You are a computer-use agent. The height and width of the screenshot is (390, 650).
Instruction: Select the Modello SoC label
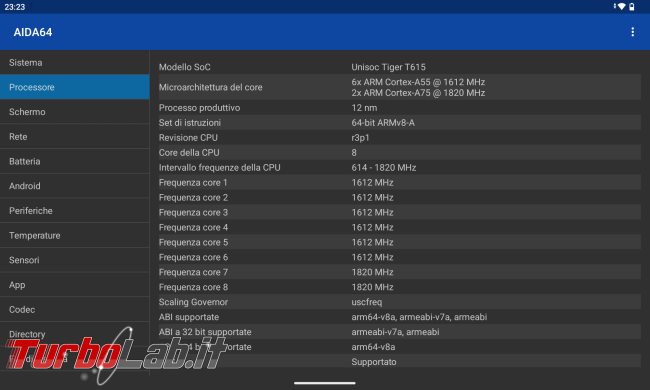coord(184,67)
